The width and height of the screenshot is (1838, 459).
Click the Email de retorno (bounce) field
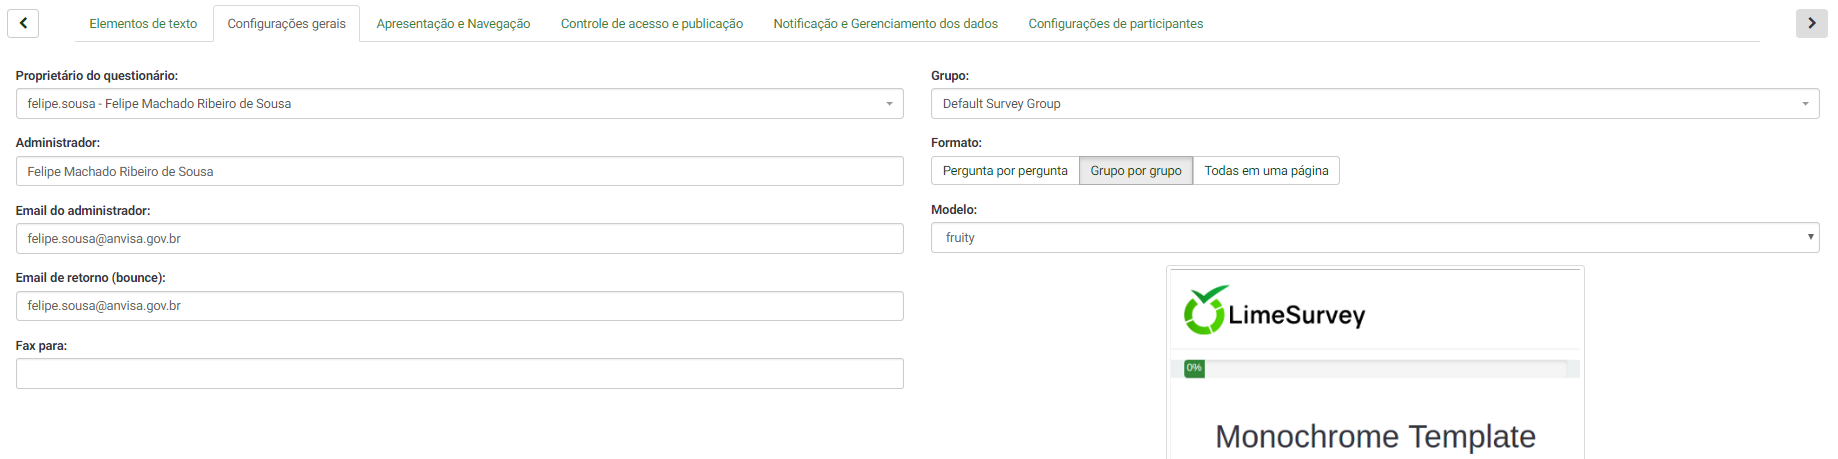click(x=459, y=306)
